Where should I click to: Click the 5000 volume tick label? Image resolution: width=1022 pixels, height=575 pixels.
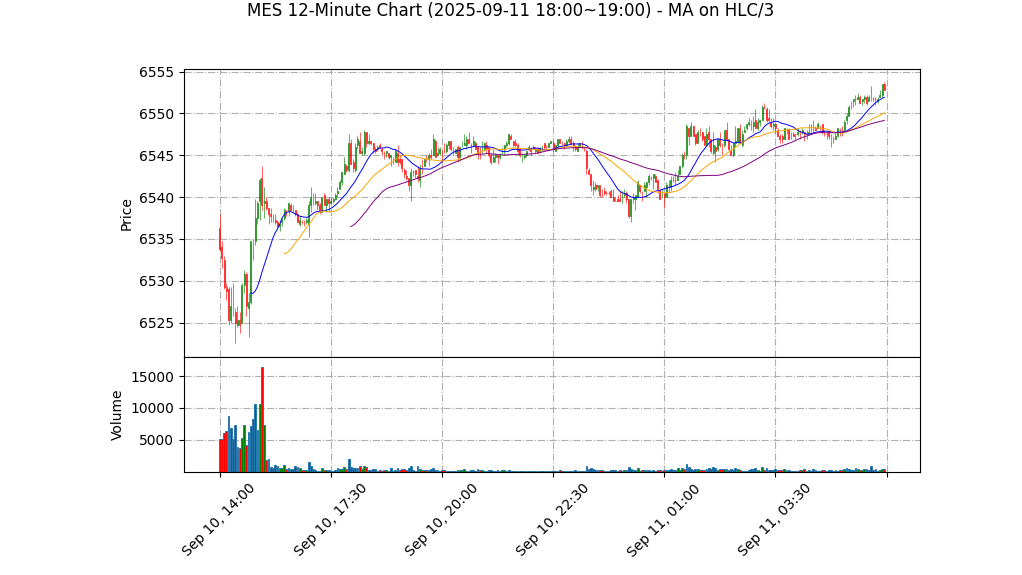[157, 441]
